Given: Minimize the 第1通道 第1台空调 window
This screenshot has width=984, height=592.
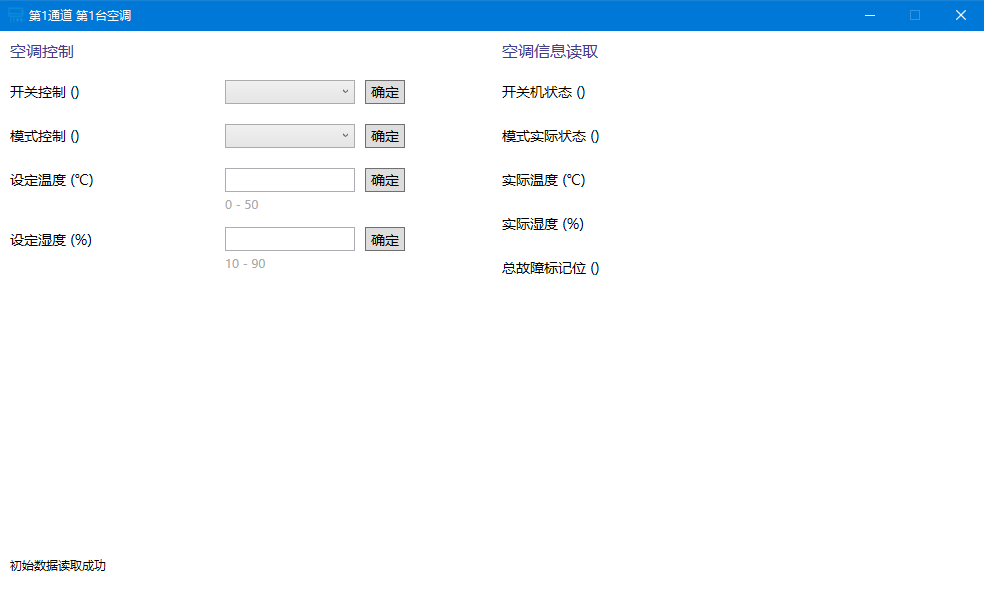Looking at the screenshot, I should click(x=870, y=15).
